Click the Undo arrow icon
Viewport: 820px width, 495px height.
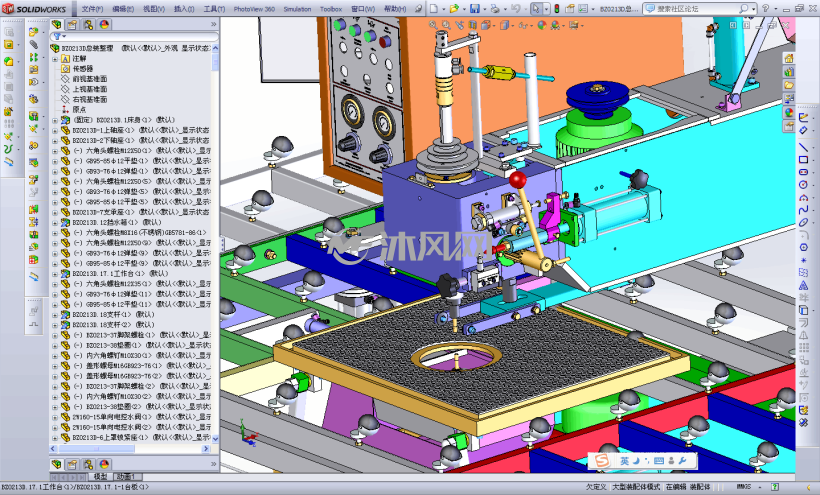515,9
